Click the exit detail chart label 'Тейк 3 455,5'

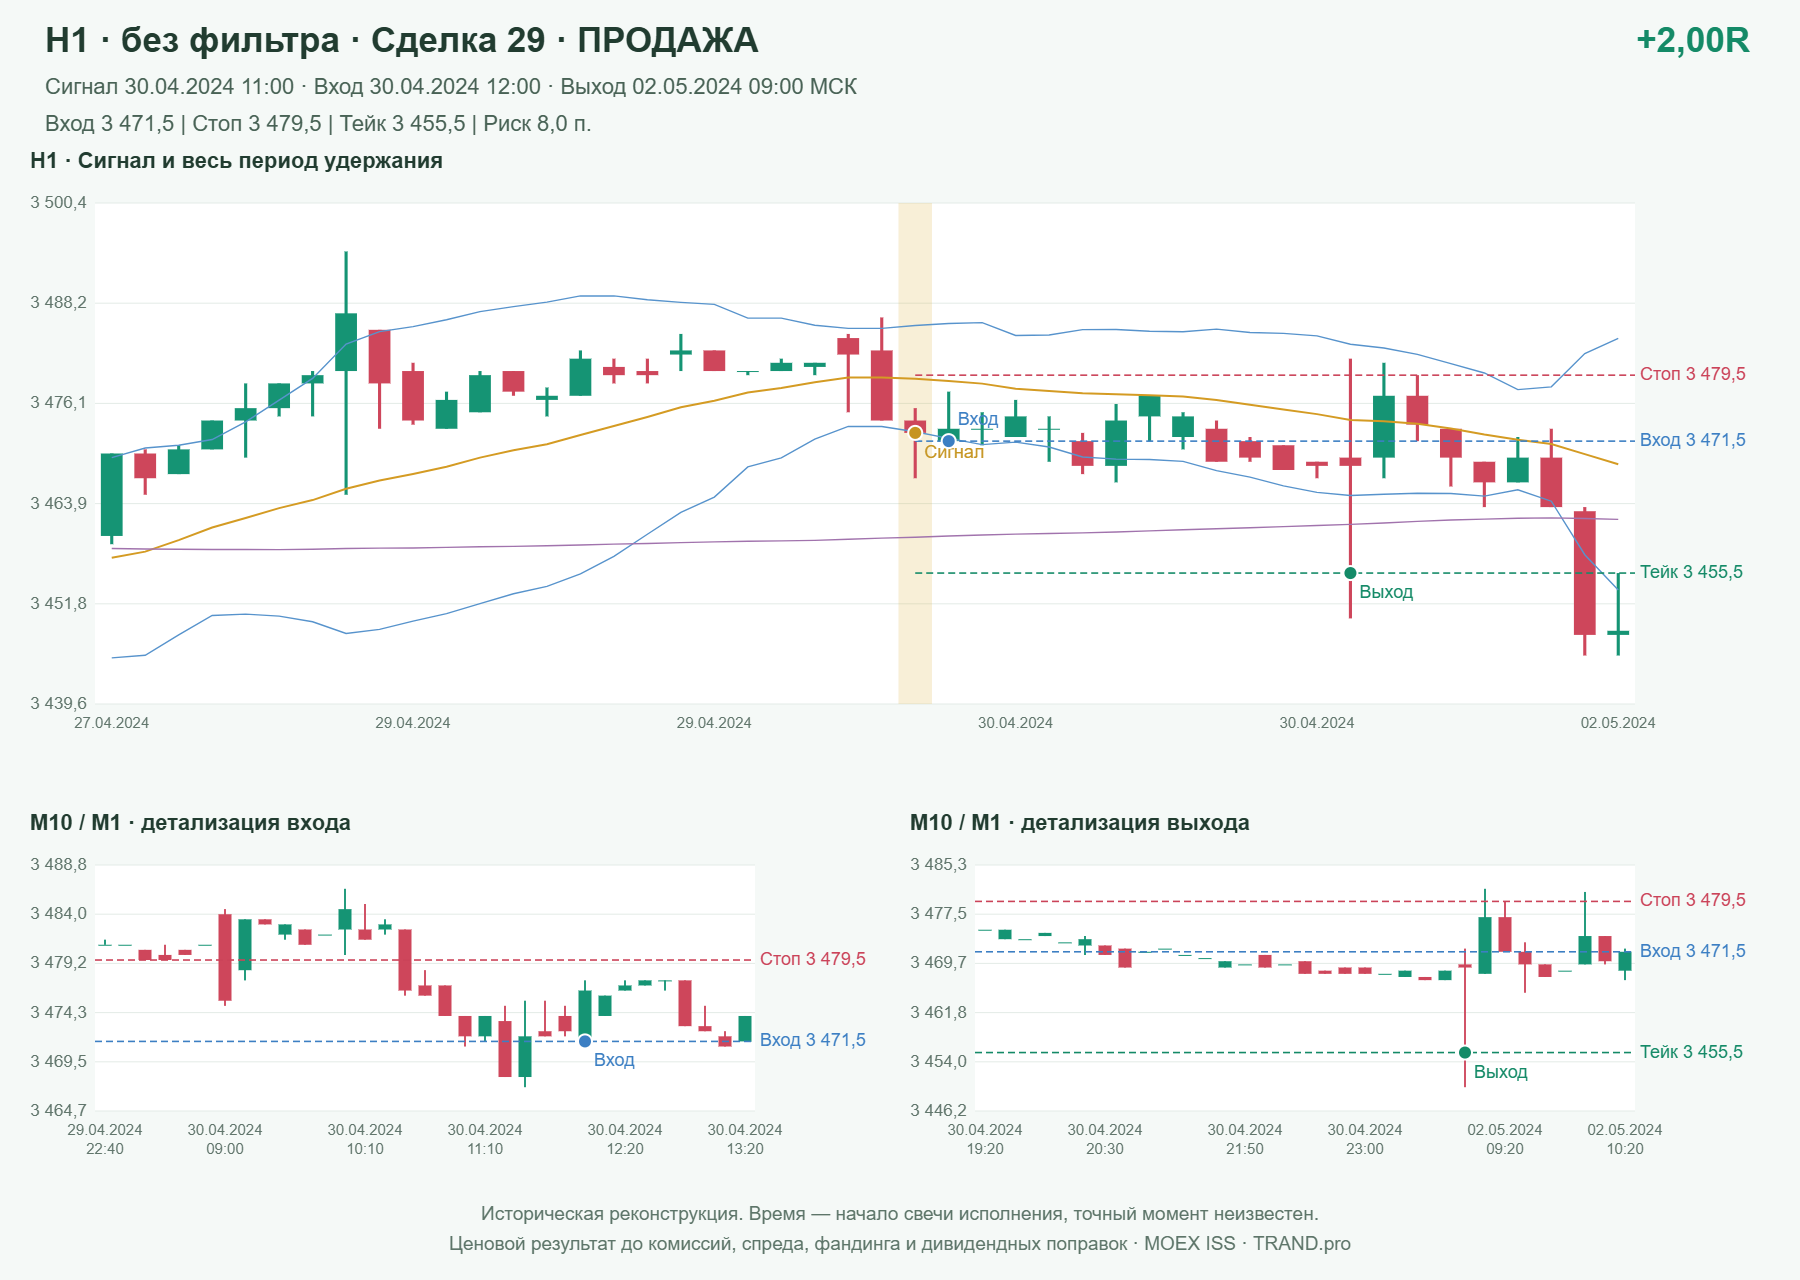(1691, 1052)
